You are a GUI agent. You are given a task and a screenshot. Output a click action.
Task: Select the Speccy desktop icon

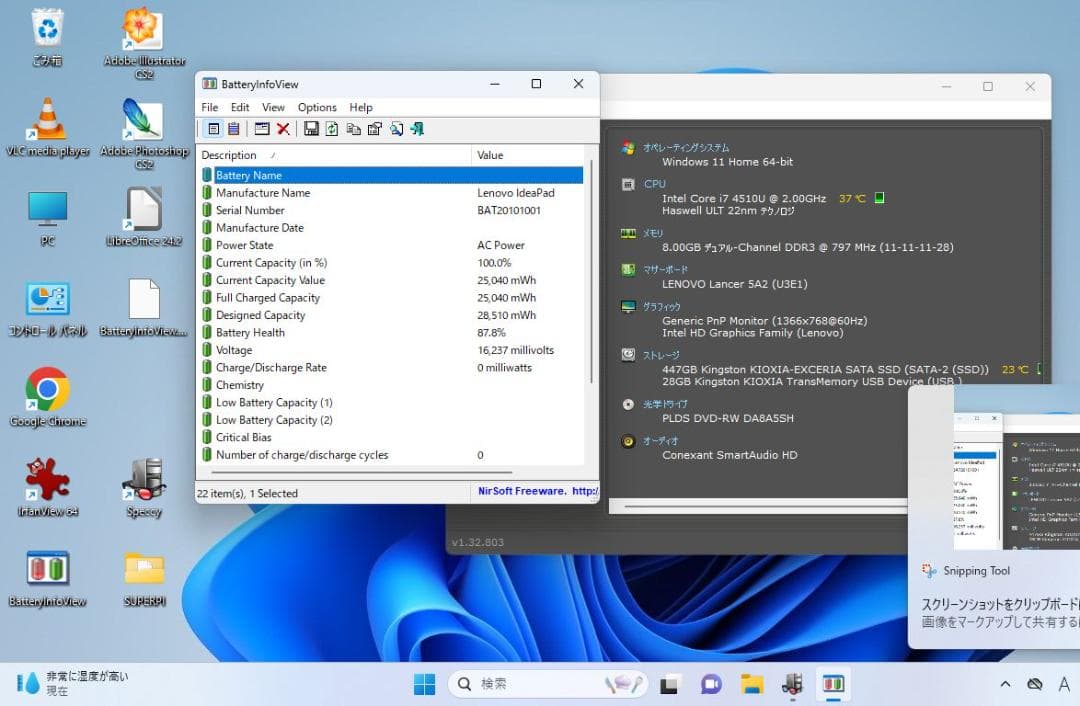pos(144,486)
